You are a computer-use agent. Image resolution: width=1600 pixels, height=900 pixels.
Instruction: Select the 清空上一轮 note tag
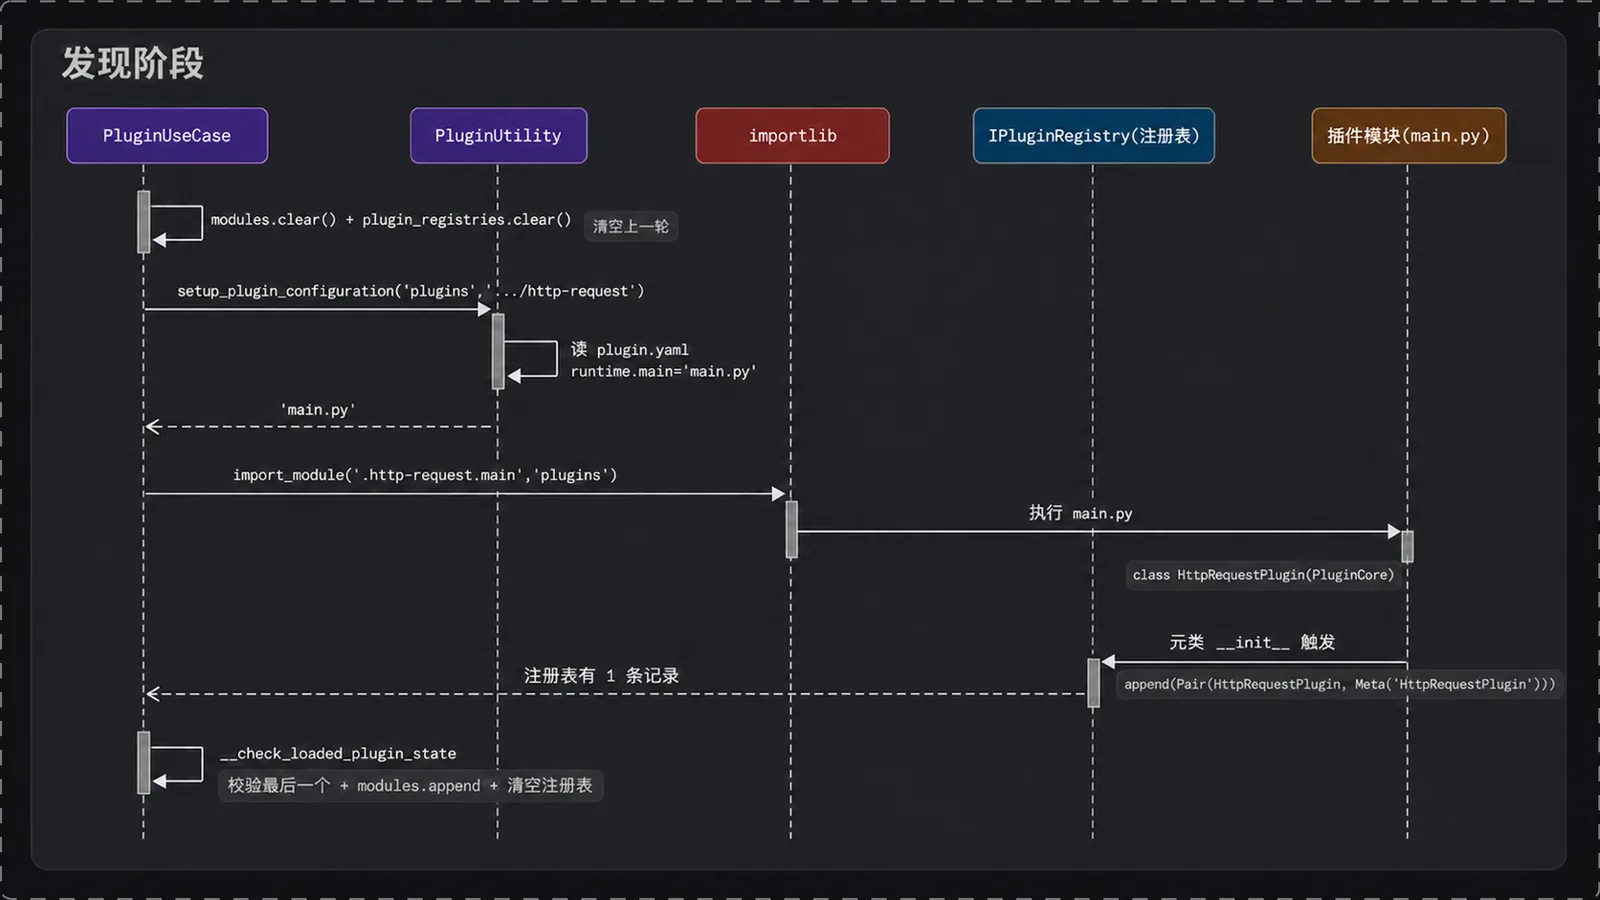pyautogui.click(x=631, y=226)
